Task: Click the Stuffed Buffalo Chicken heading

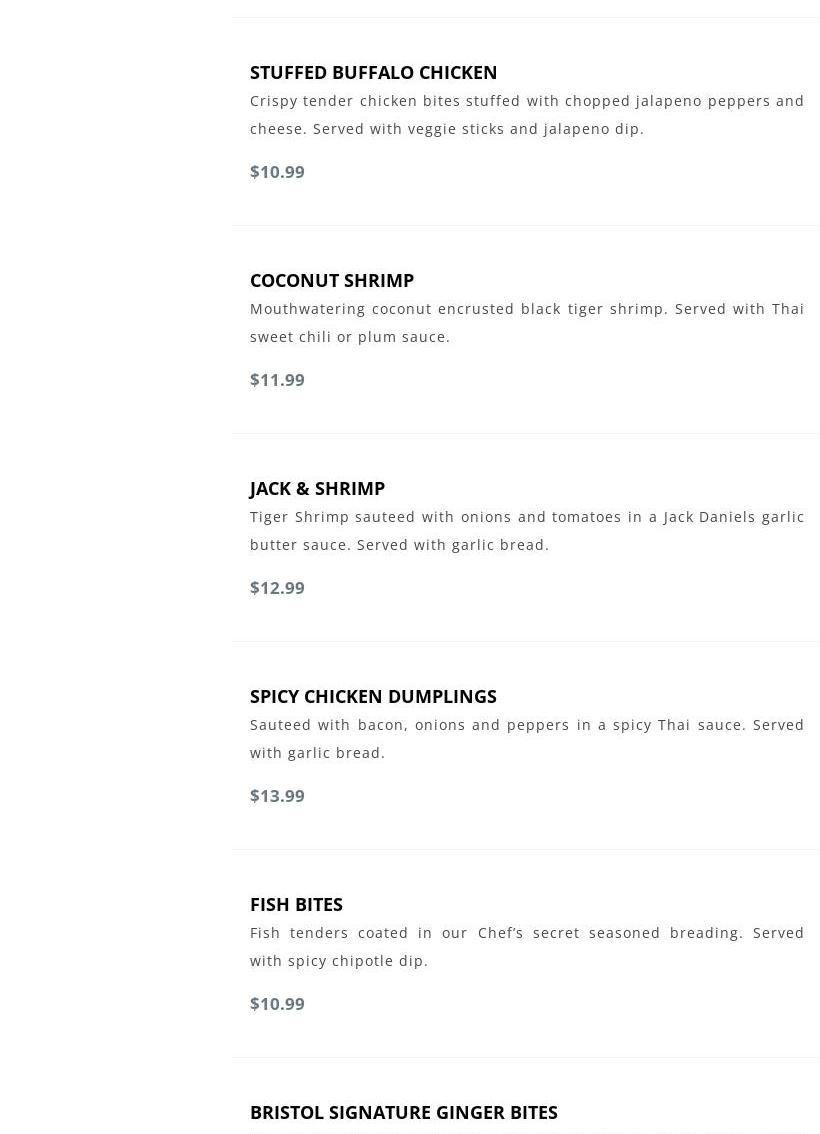Action: (373, 72)
